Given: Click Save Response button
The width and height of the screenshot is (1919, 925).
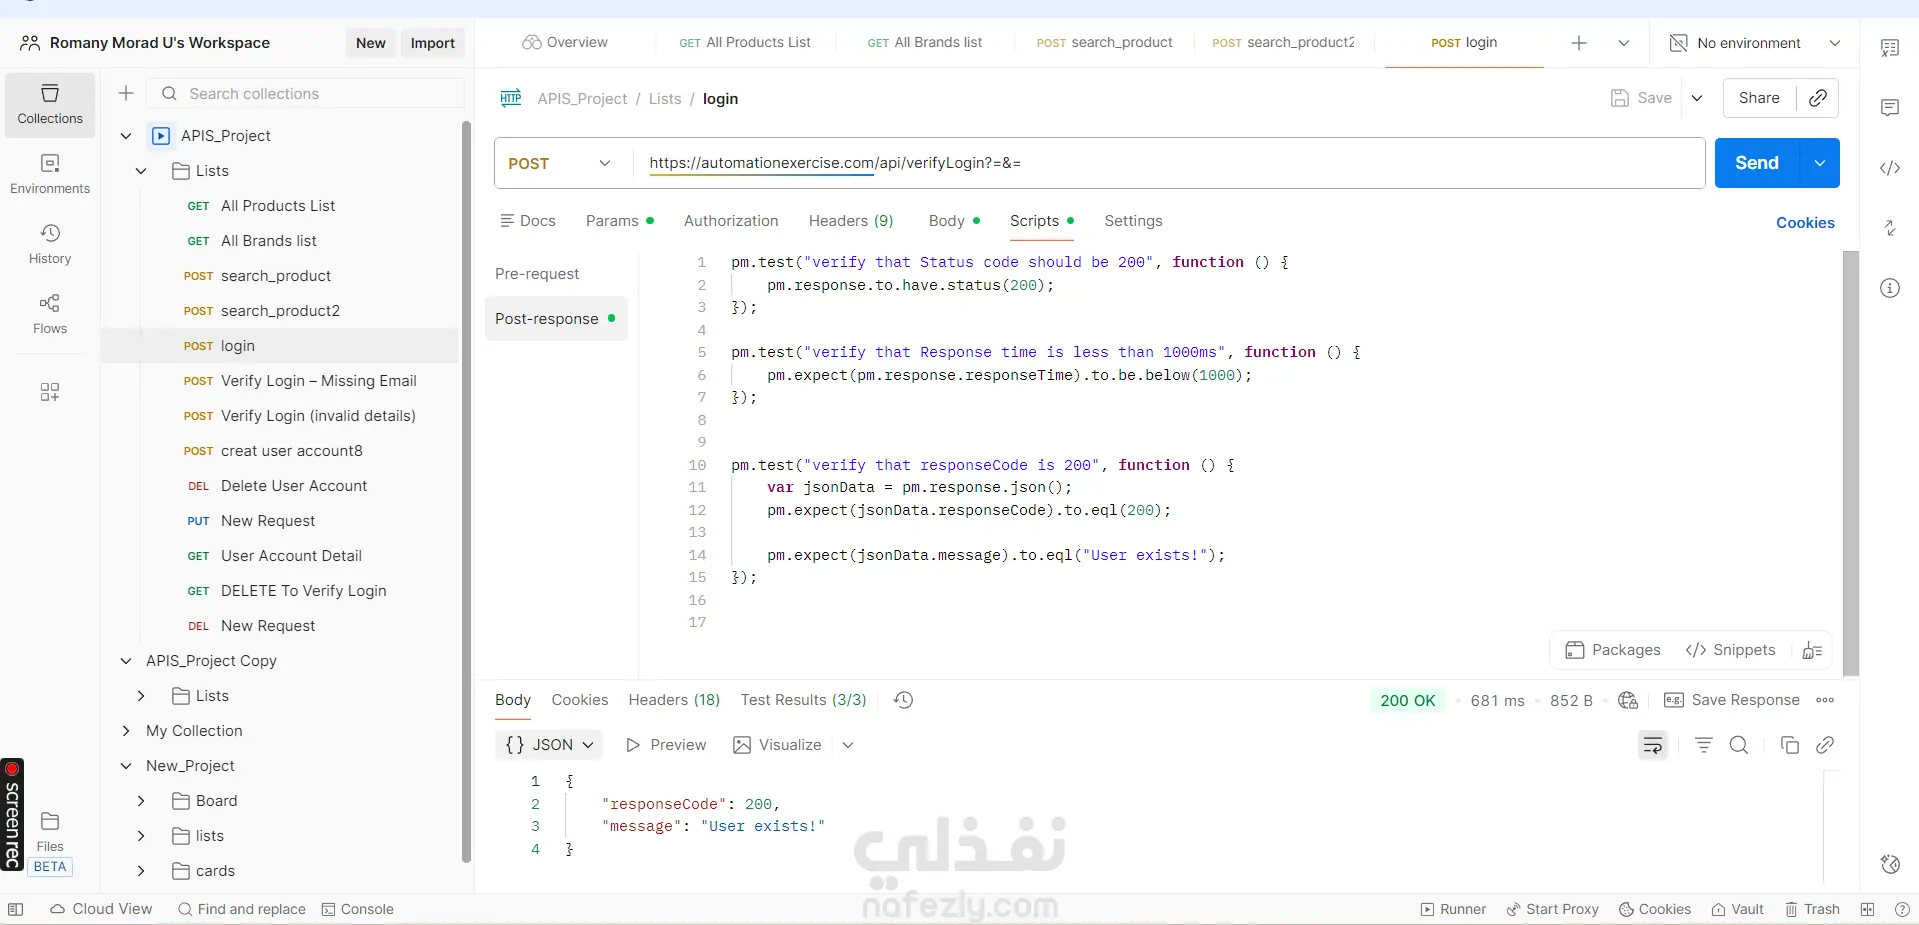Looking at the screenshot, I should pyautogui.click(x=1731, y=700).
